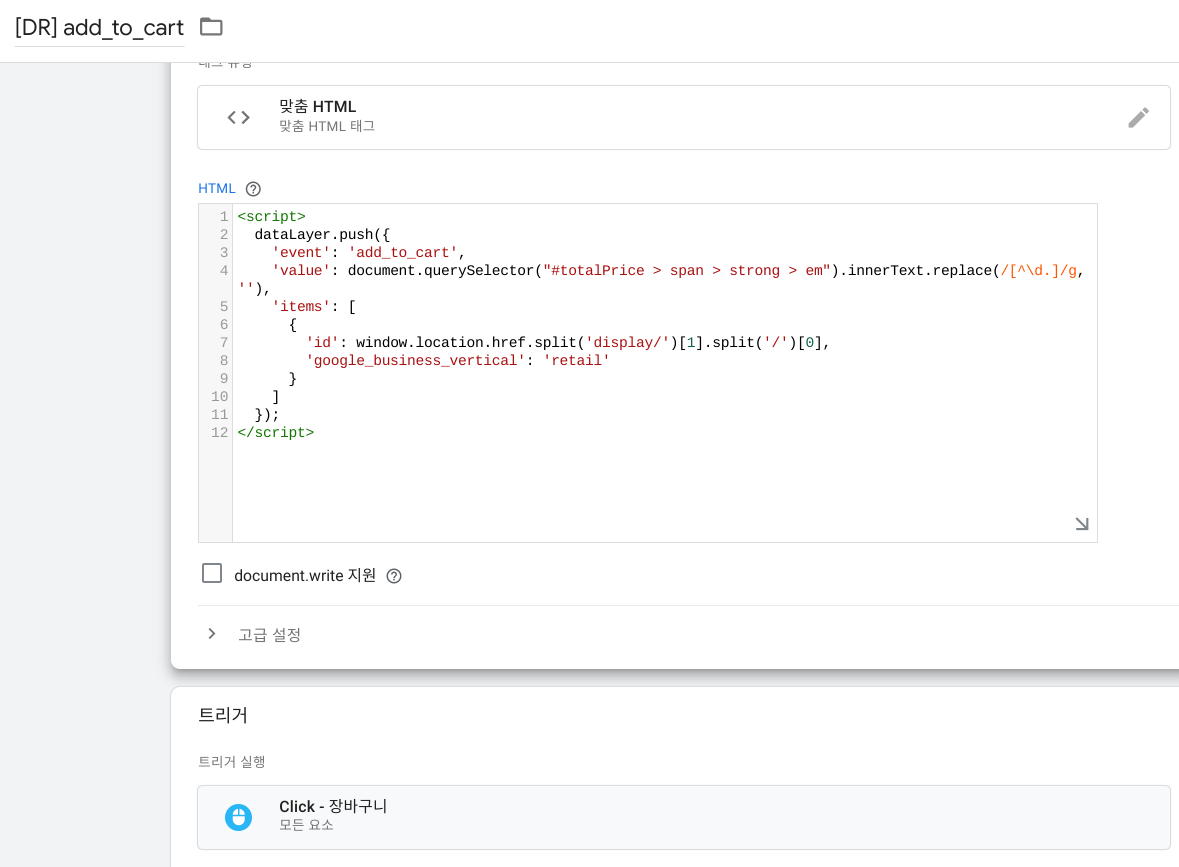Click the 'google_business_vertical': 'retail' code line
The height and width of the screenshot is (867, 1179).
457,360
